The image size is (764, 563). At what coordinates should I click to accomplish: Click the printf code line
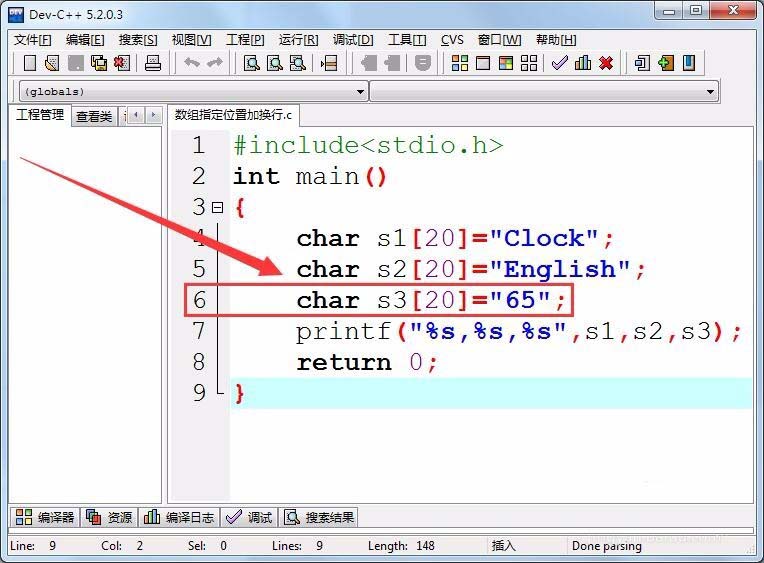[x=519, y=331]
